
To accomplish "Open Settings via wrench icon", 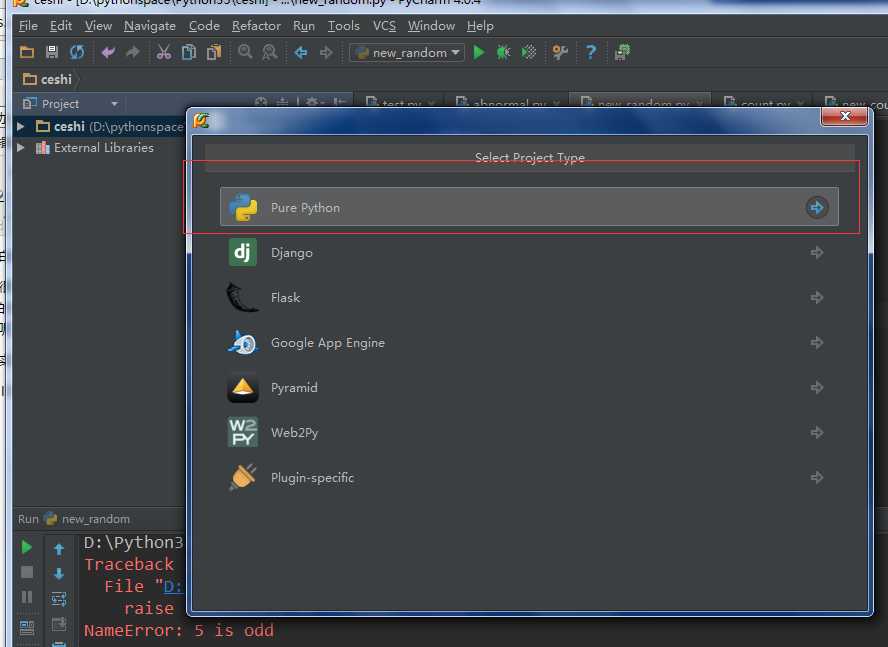I will click(560, 53).
